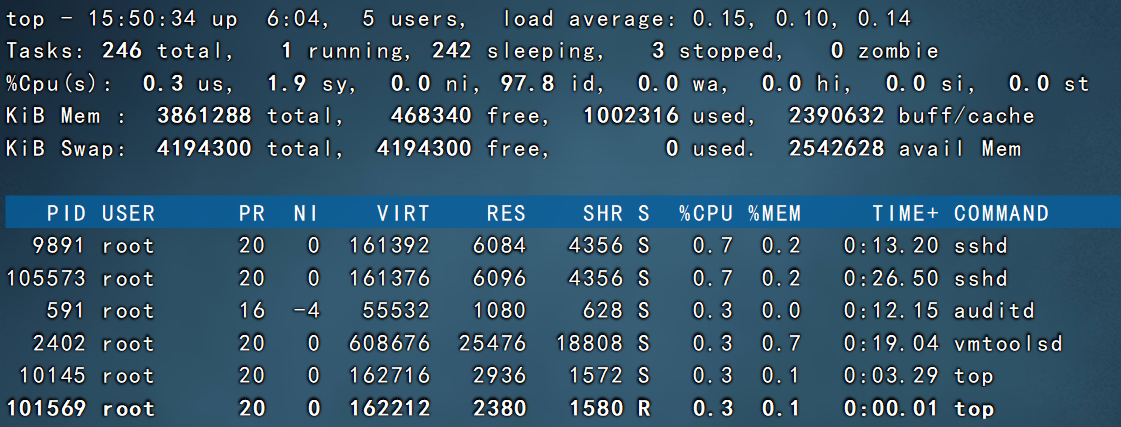Select PID 10145 in process list
Screen dimensions: 1121x427
(53, 376)
